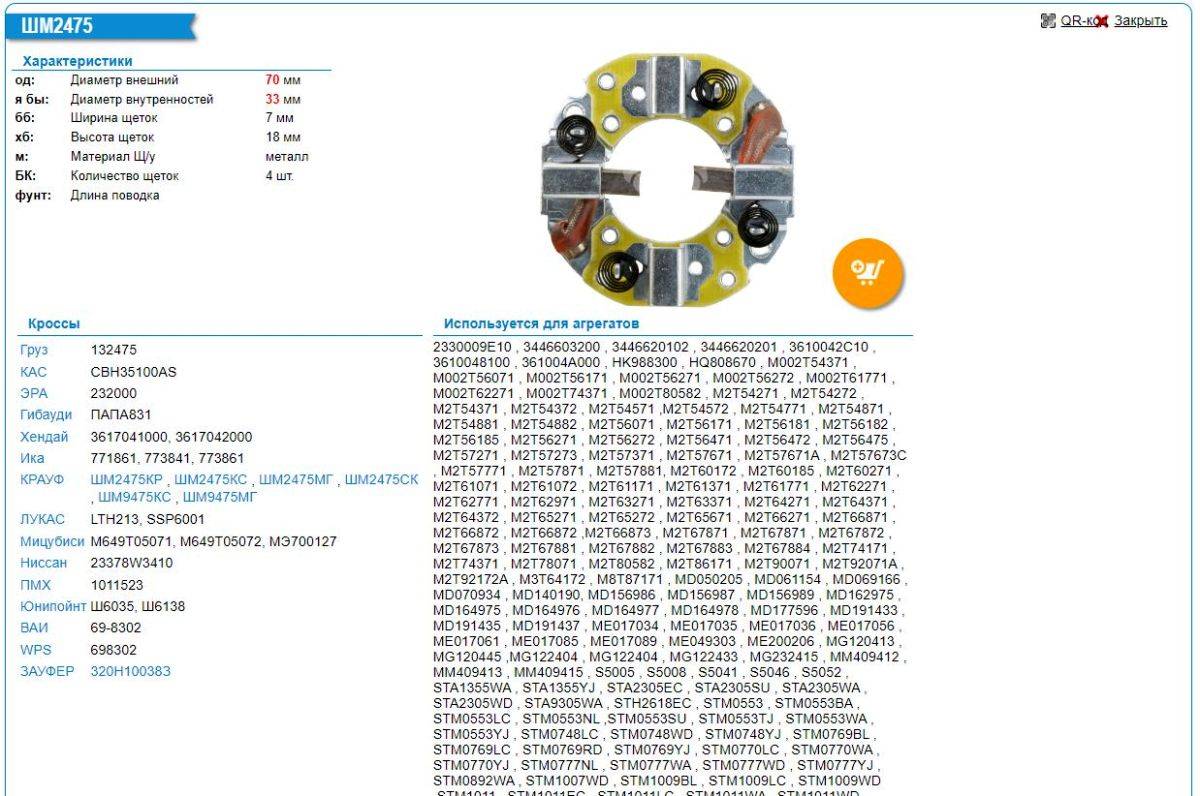Click the Ниссан brand label
Image resolution: width=1200 pixels, height=796 pixels.
44,563
